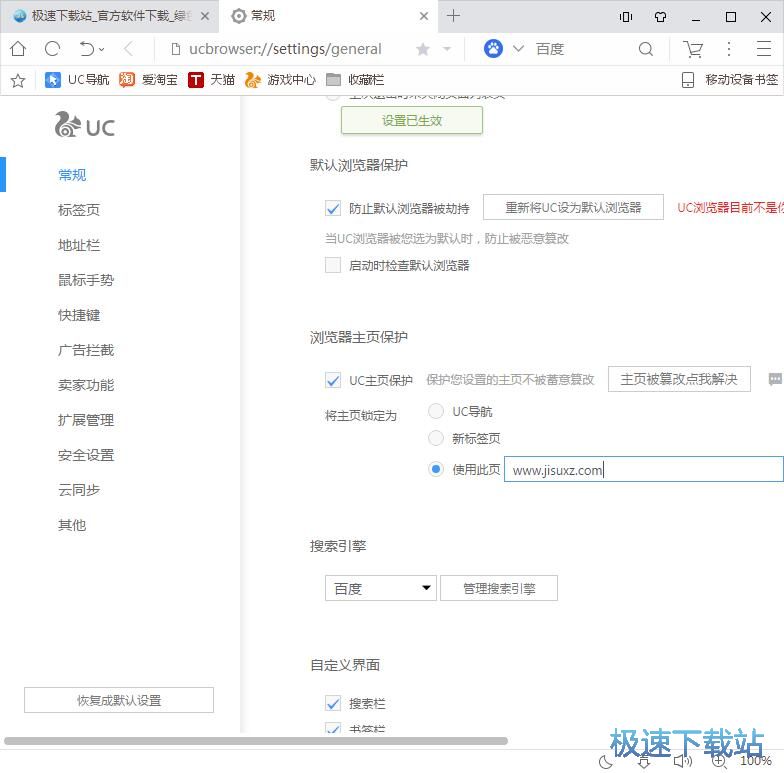This screenshot has height=773, width=784.
Task: Click the tab list icon in the title bar
Action: [626, 17]
